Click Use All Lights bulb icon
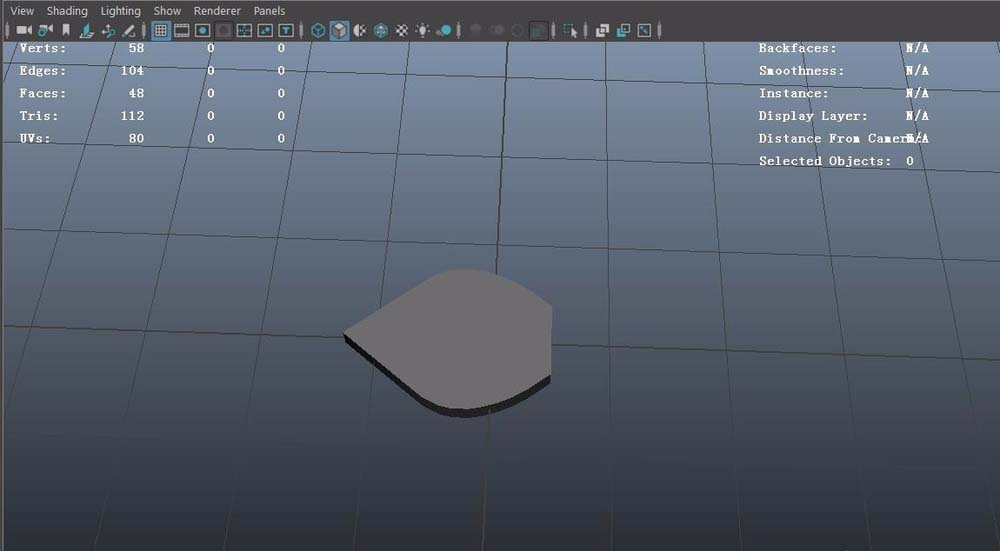 423,30
